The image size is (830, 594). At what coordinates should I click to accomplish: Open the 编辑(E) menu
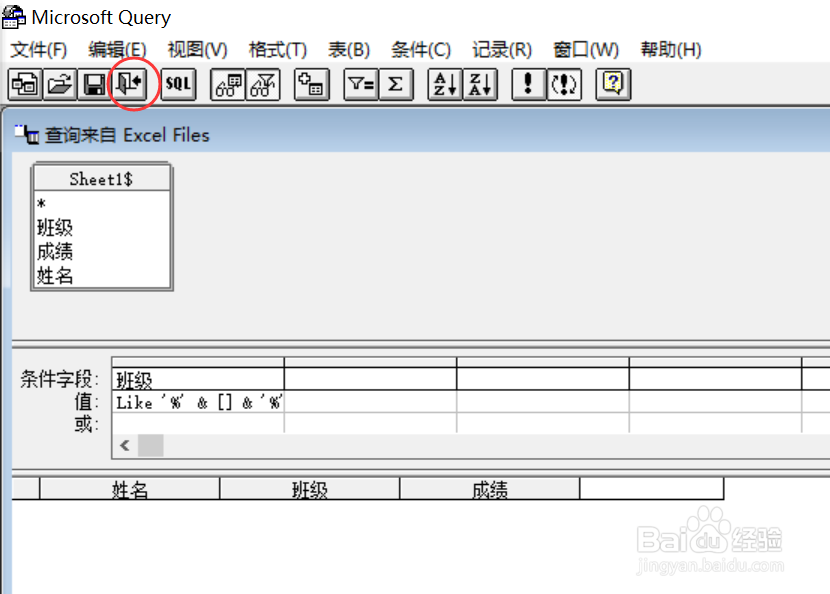117,50
